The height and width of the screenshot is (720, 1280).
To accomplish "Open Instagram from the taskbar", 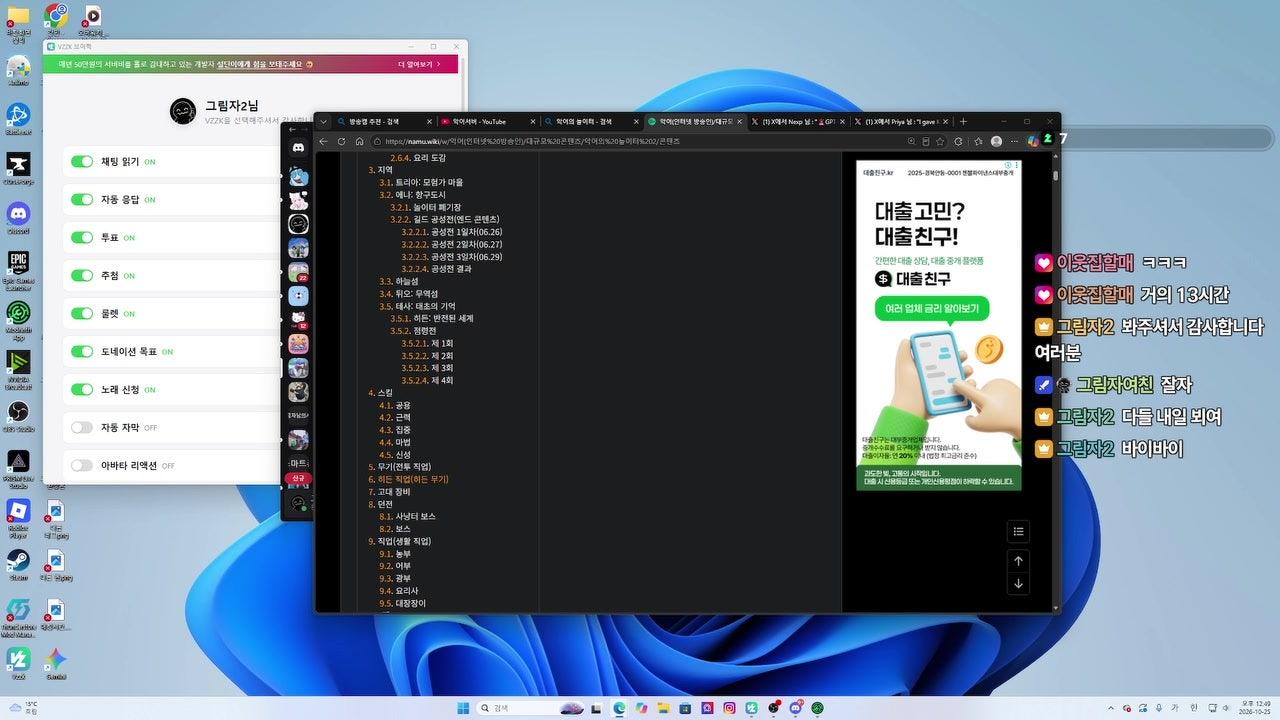I will 729,708.
